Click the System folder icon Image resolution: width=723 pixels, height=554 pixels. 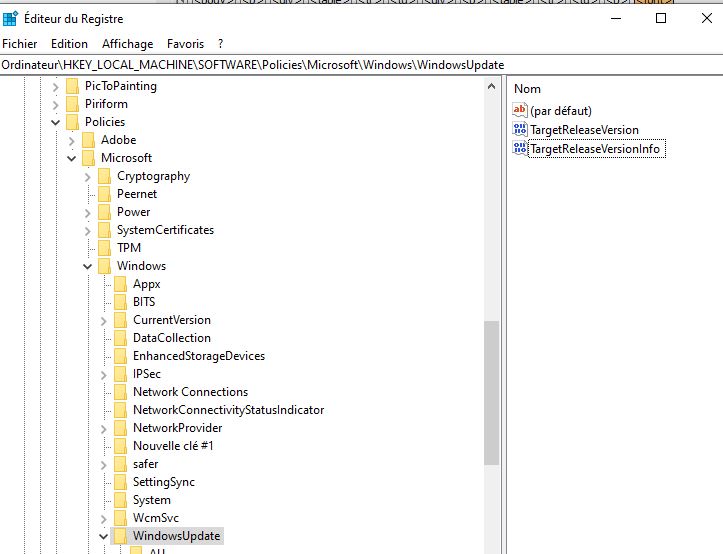pos(121,500)
